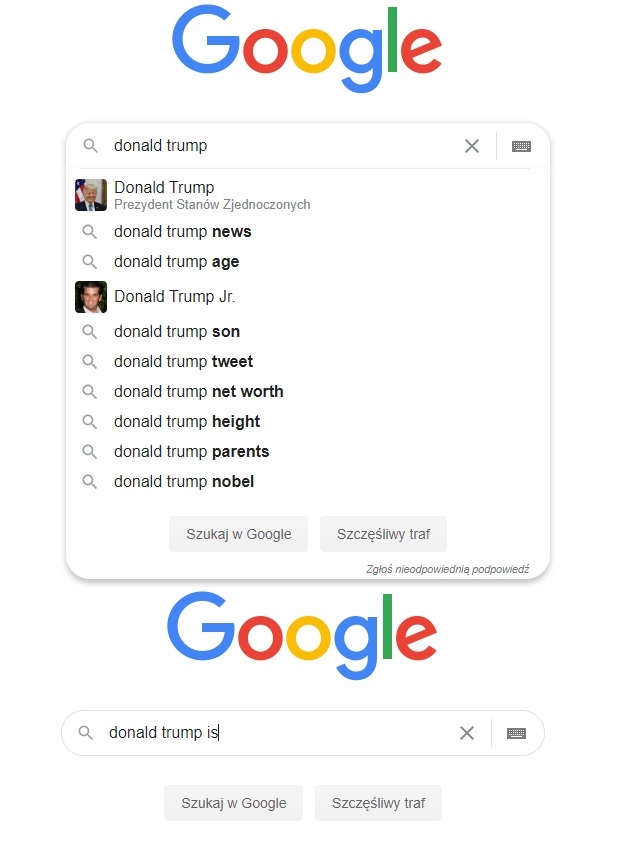Choose 'donald trump parents' suggestion
Screen dimensions: 625x842
[191, 452]
